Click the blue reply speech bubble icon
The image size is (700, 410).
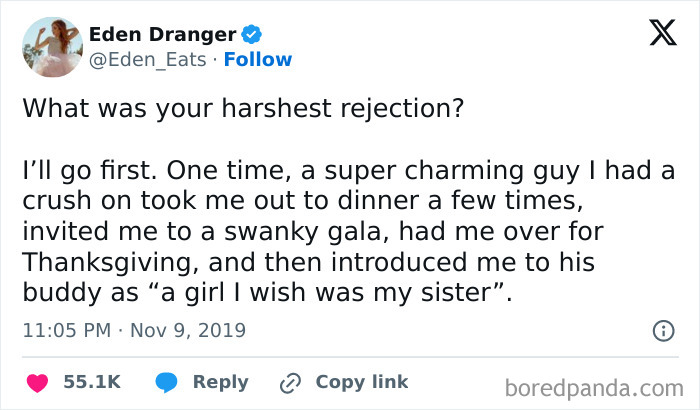coord(167,382)
